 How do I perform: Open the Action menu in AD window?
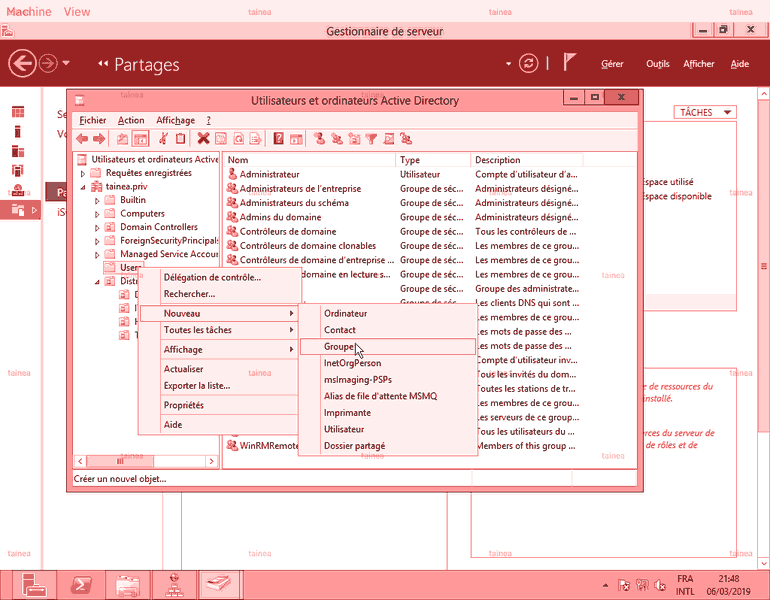[x=131, y=120]
